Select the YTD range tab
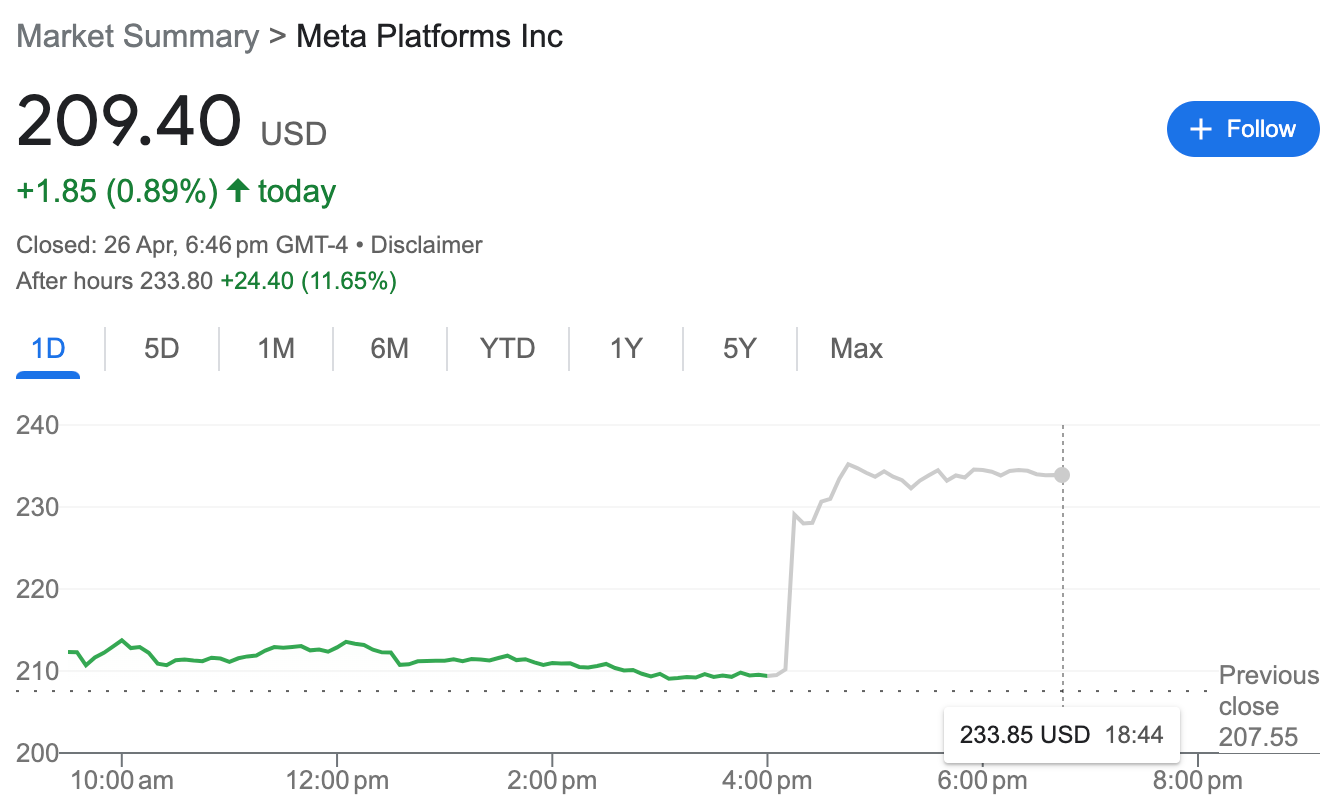The image size is (1344, 804). (507, 349)
